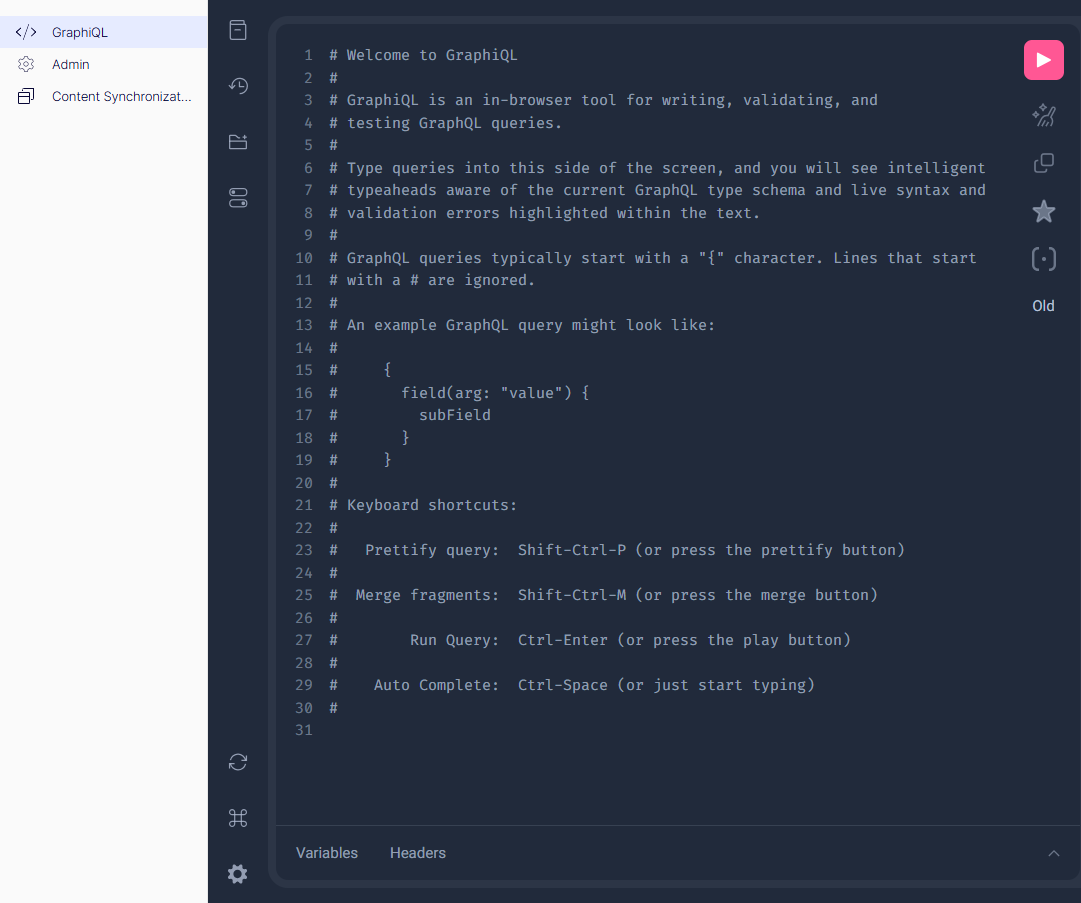Select GraphiQL in the left navigation
Viewport: 1081px width, 903px height.
[x=103, y=32]
